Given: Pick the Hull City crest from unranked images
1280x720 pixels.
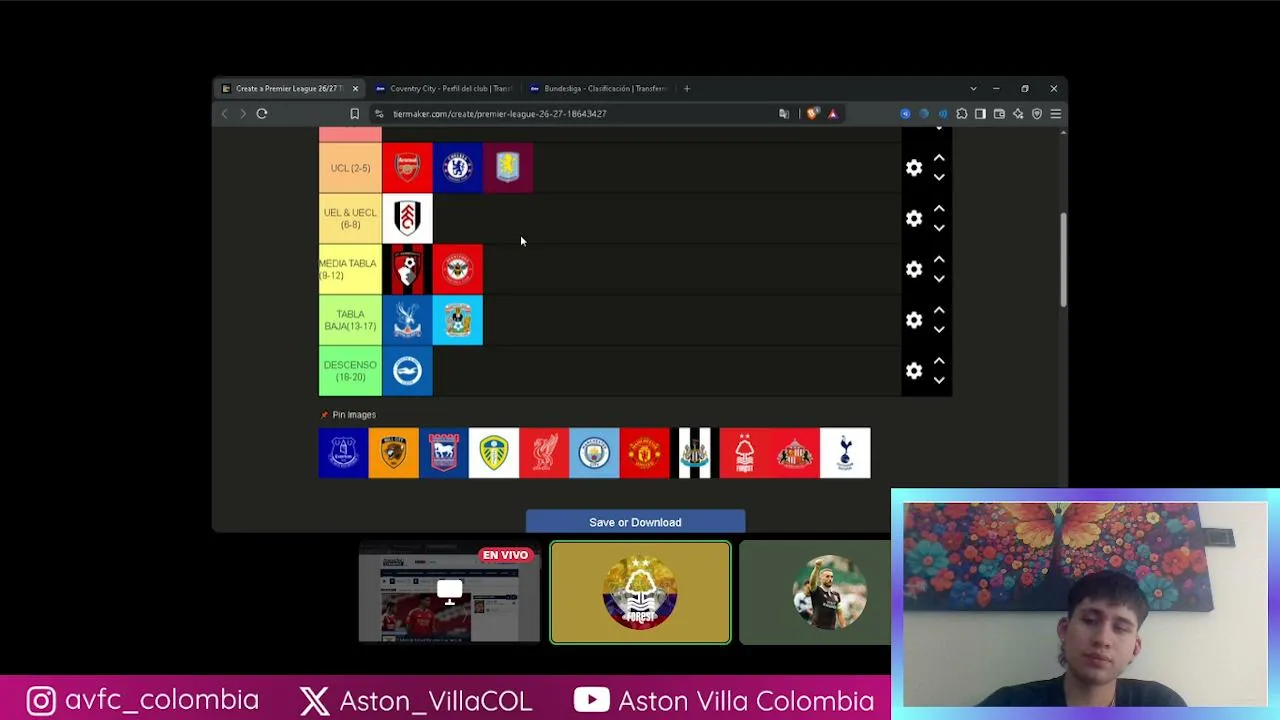Looking at the screenshot, I should tap(393, 453).
